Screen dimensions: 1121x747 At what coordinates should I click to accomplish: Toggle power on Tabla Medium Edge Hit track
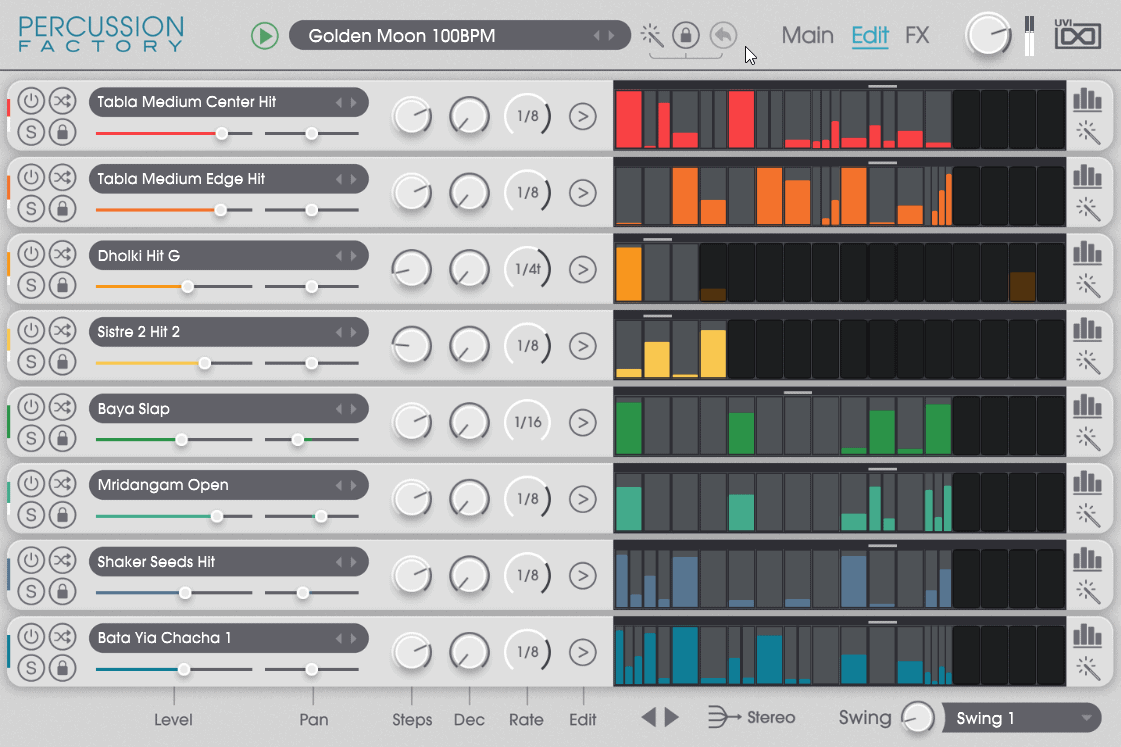(31, 178)
